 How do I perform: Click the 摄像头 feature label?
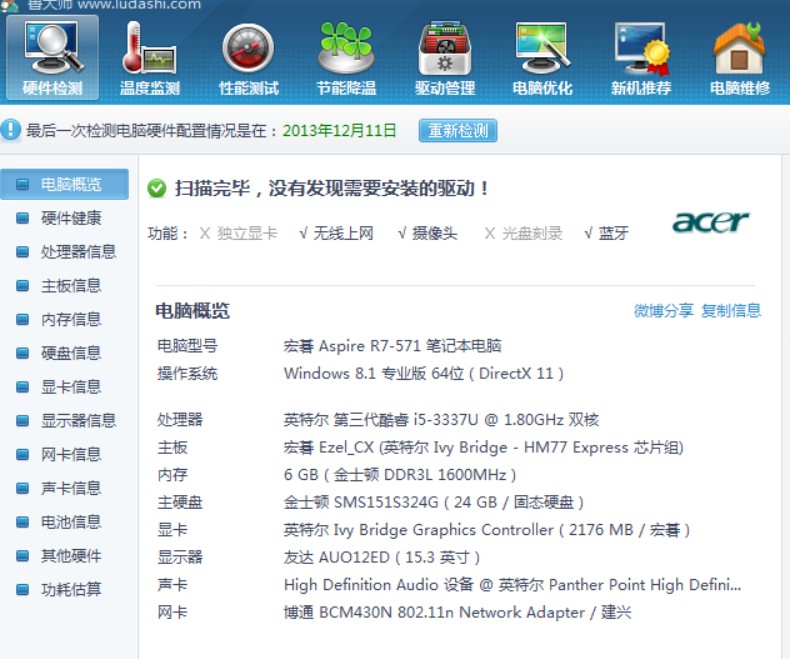[435, 233]
